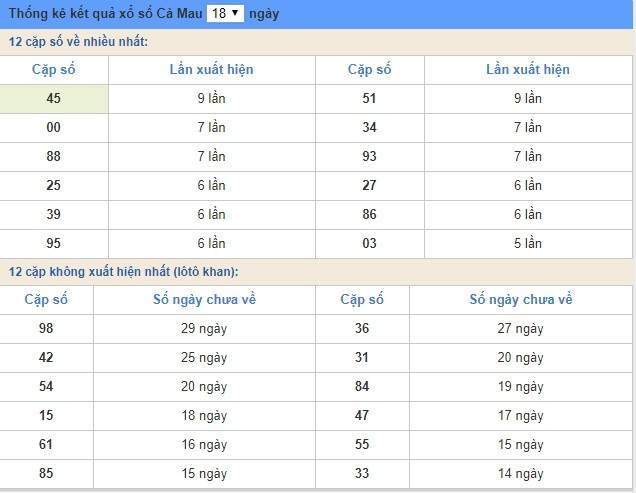Click '7 lần' beside pair 00
The height and width of the screenshot is (493, 636).
coord(211,127)
